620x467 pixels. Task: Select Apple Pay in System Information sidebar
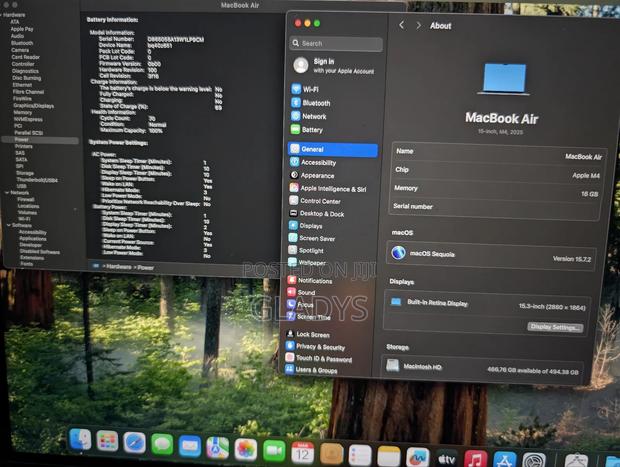[x=22, y=29]
